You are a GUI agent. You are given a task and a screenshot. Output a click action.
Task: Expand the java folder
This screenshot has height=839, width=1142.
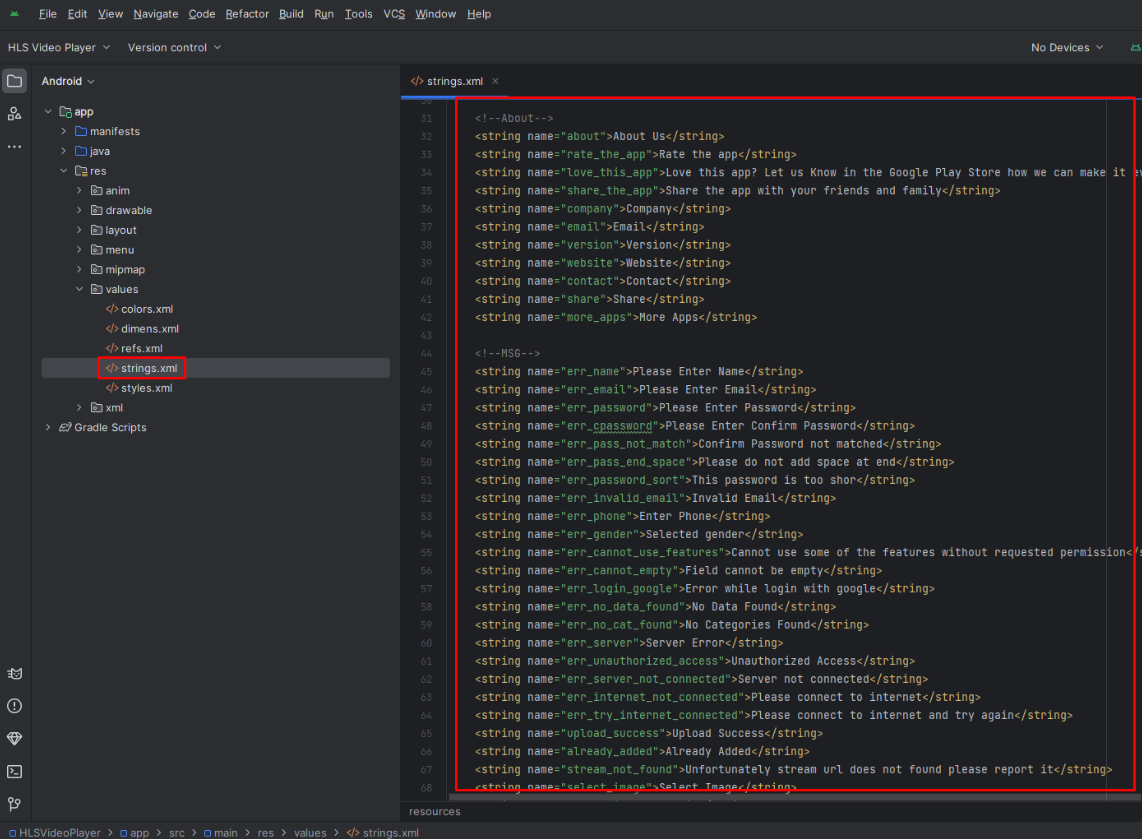(64, 151)
